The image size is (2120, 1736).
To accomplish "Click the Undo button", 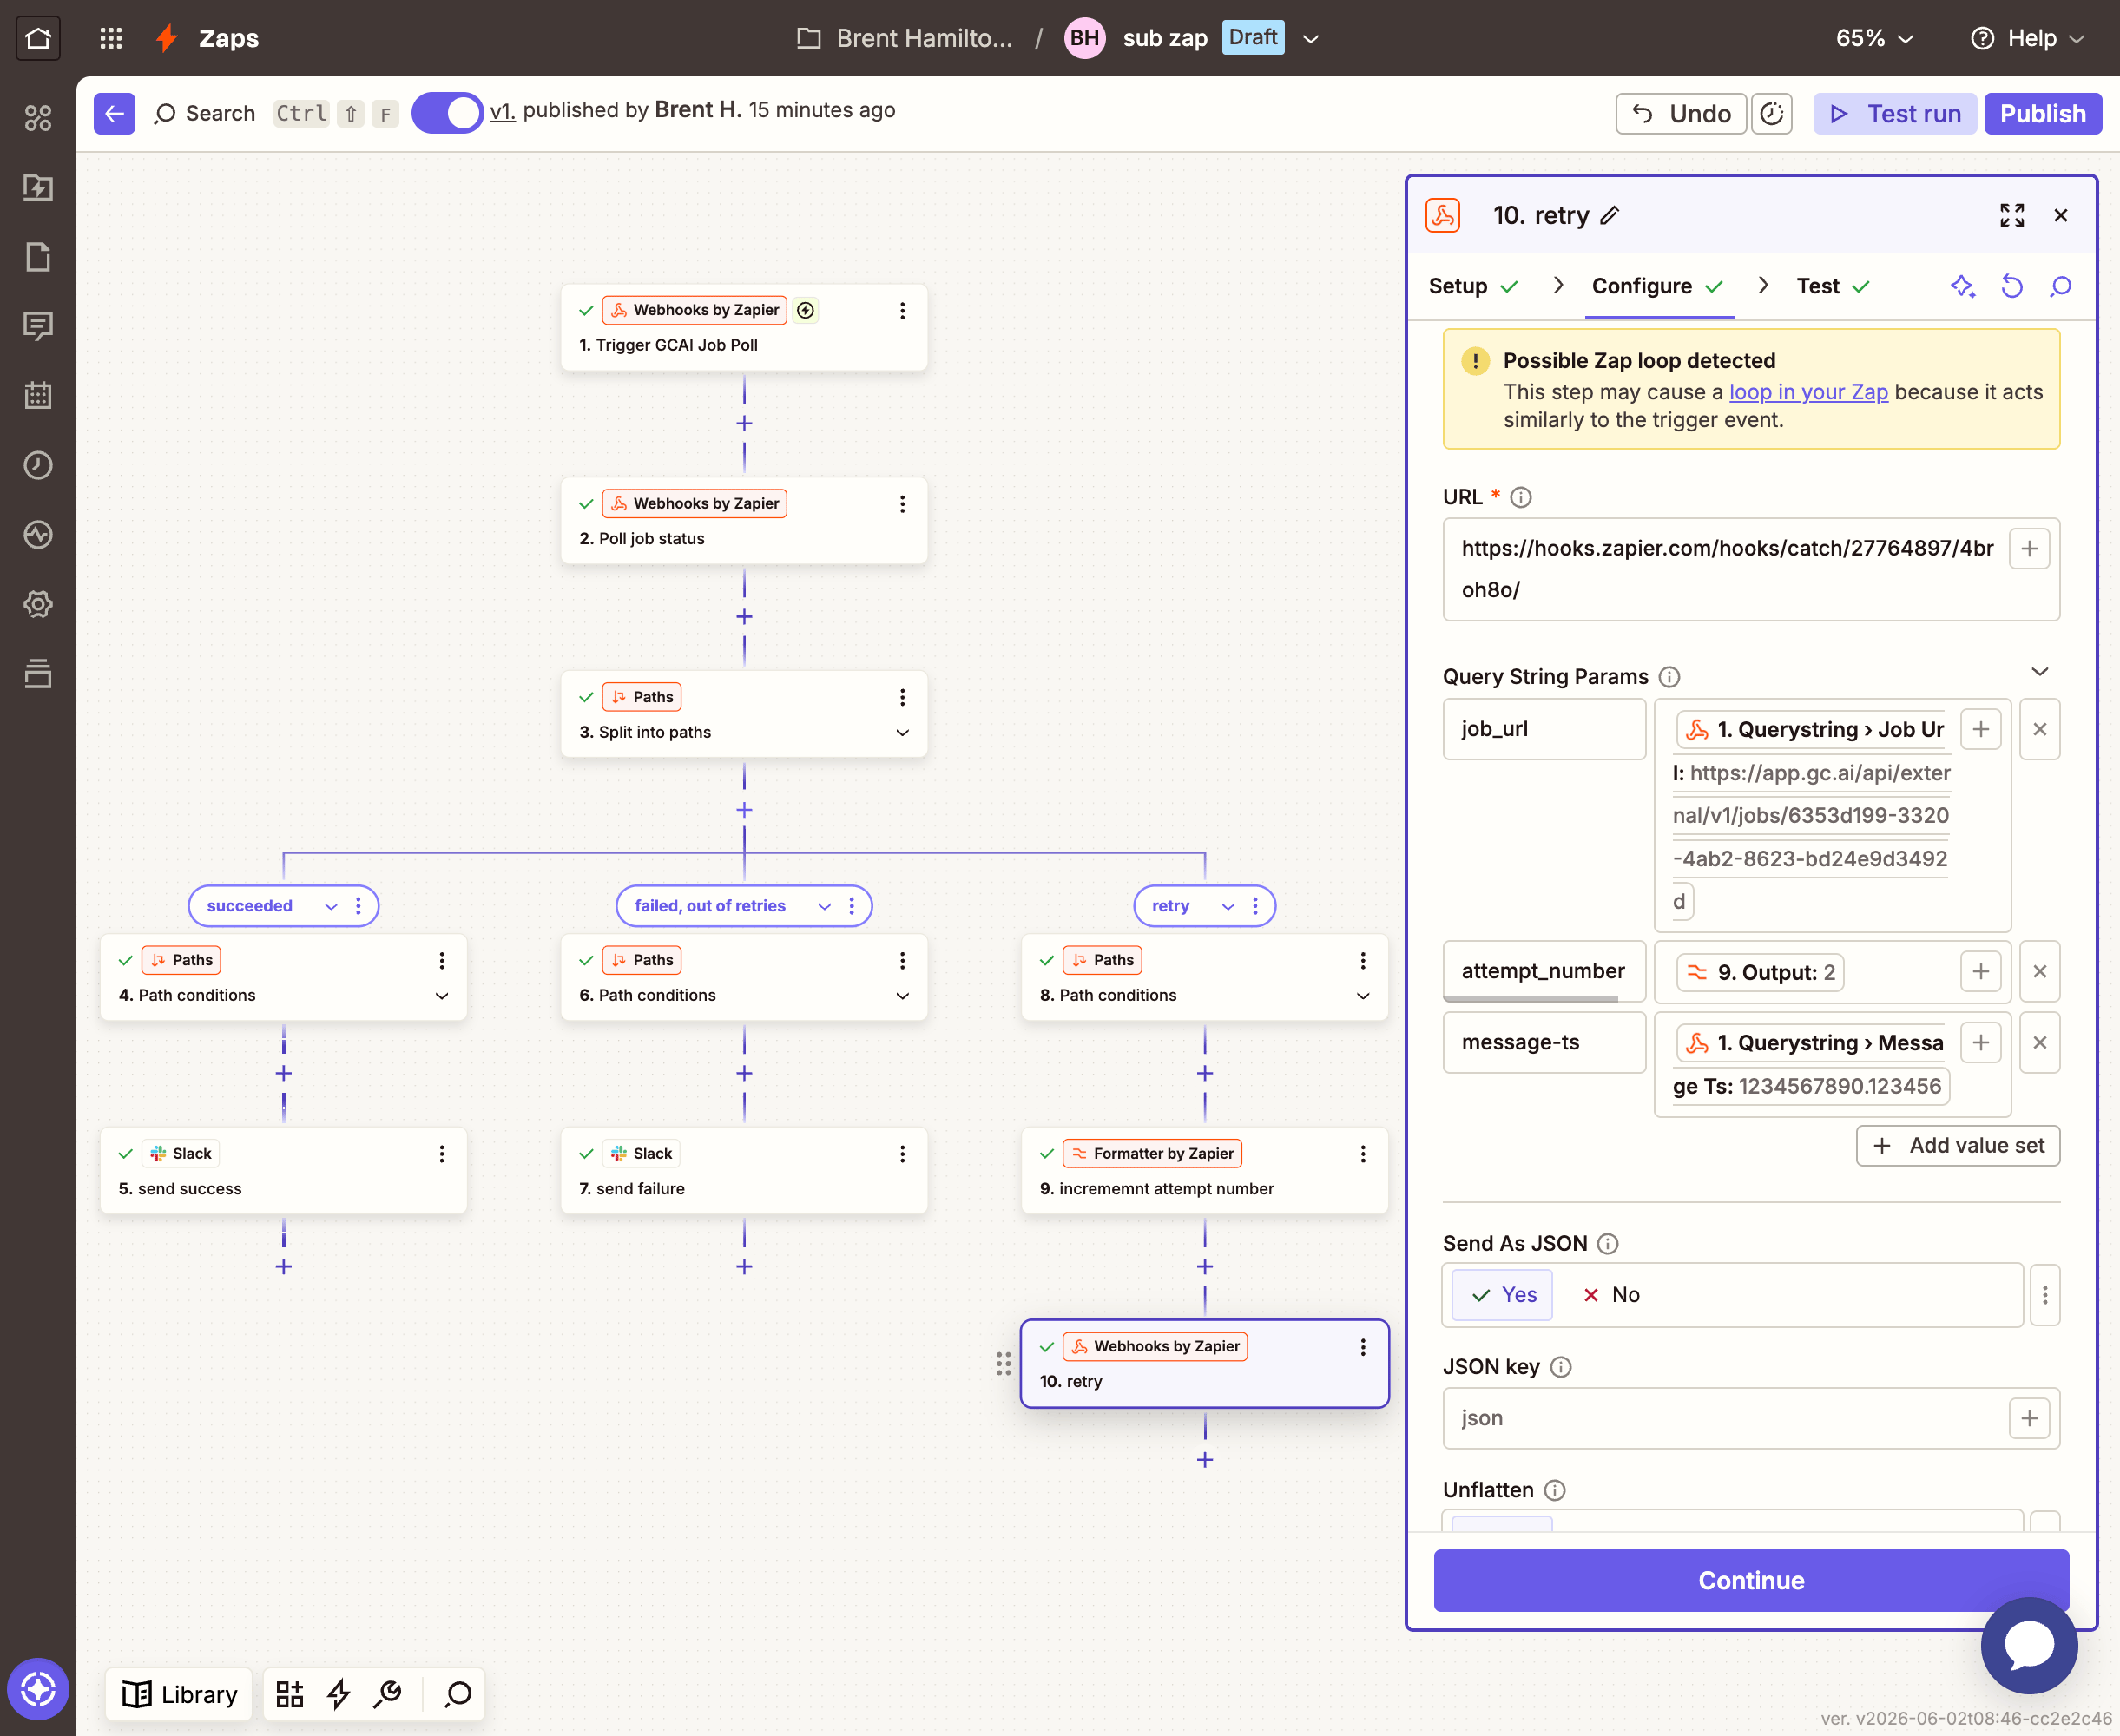I will coord(1681,114).
